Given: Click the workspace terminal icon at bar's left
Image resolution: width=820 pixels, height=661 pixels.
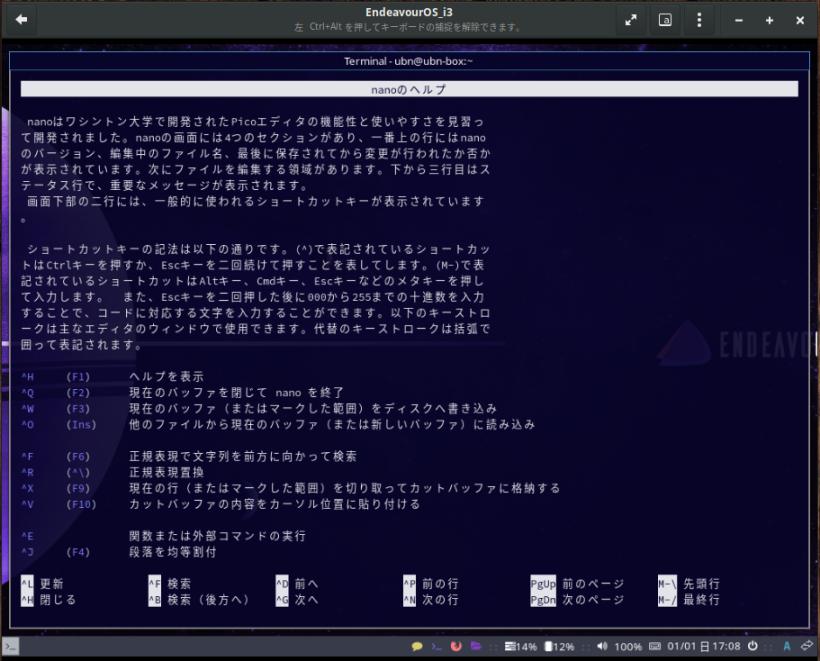Looking at the screenshot, I should coord(11,647).
